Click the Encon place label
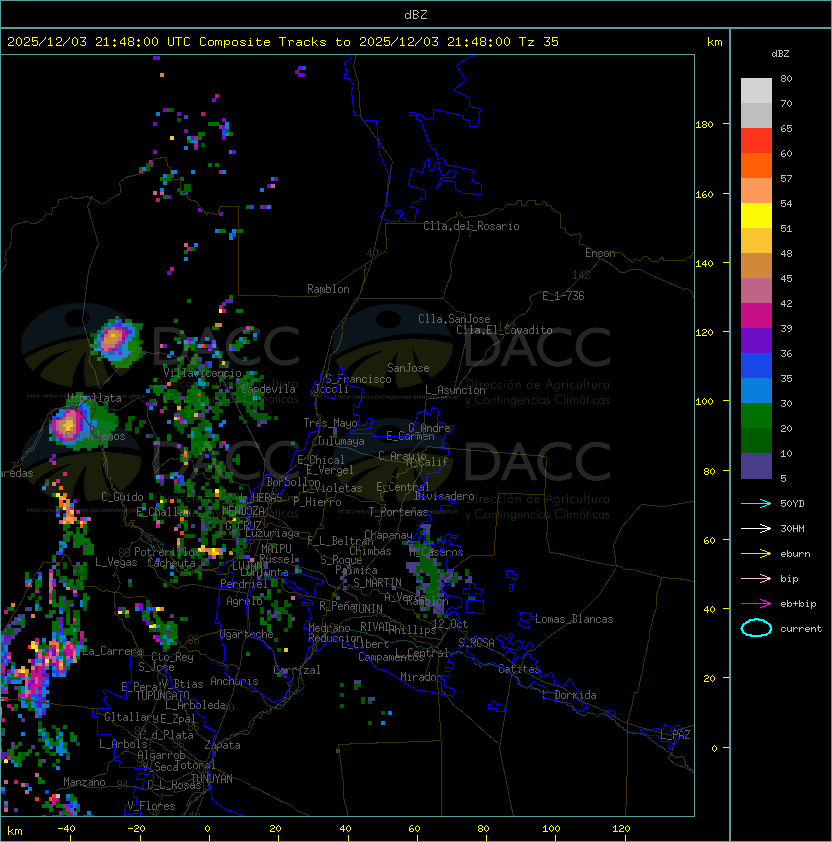The height and width of the screenshot is (842, 832). tap(600, 253)
